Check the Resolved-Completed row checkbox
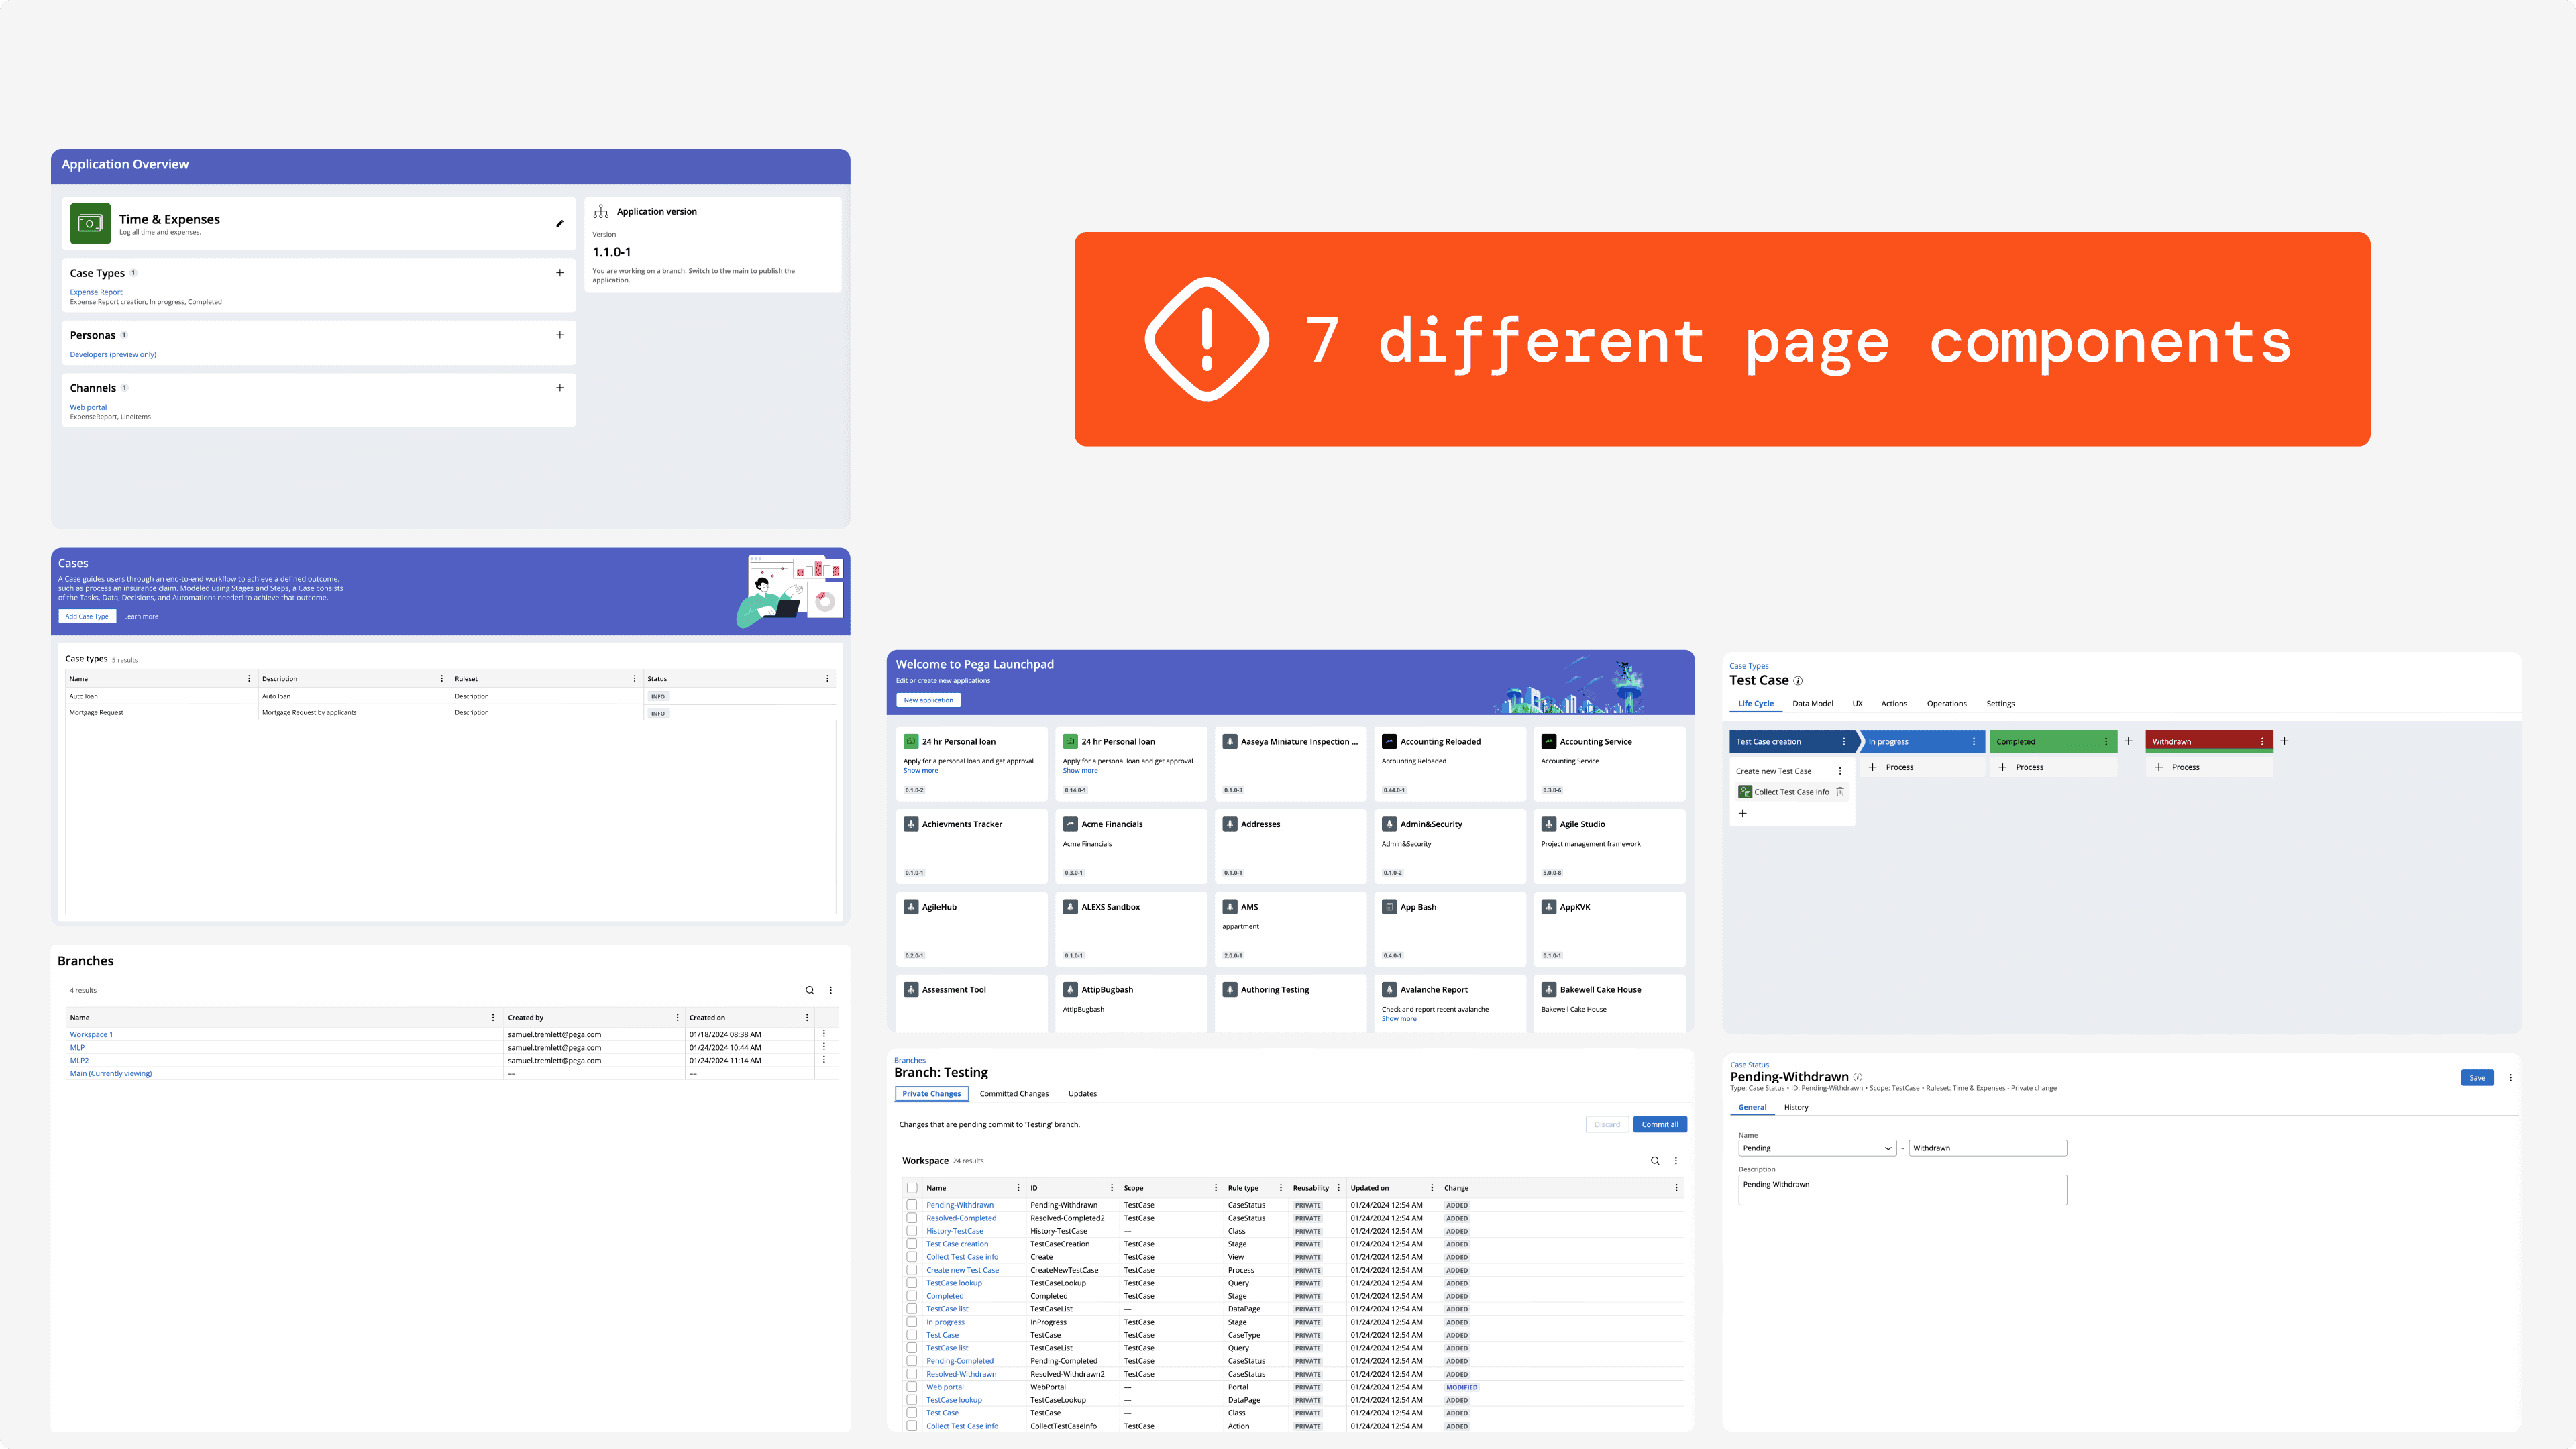2576x1449 pixels. (x=912, y=1218)
